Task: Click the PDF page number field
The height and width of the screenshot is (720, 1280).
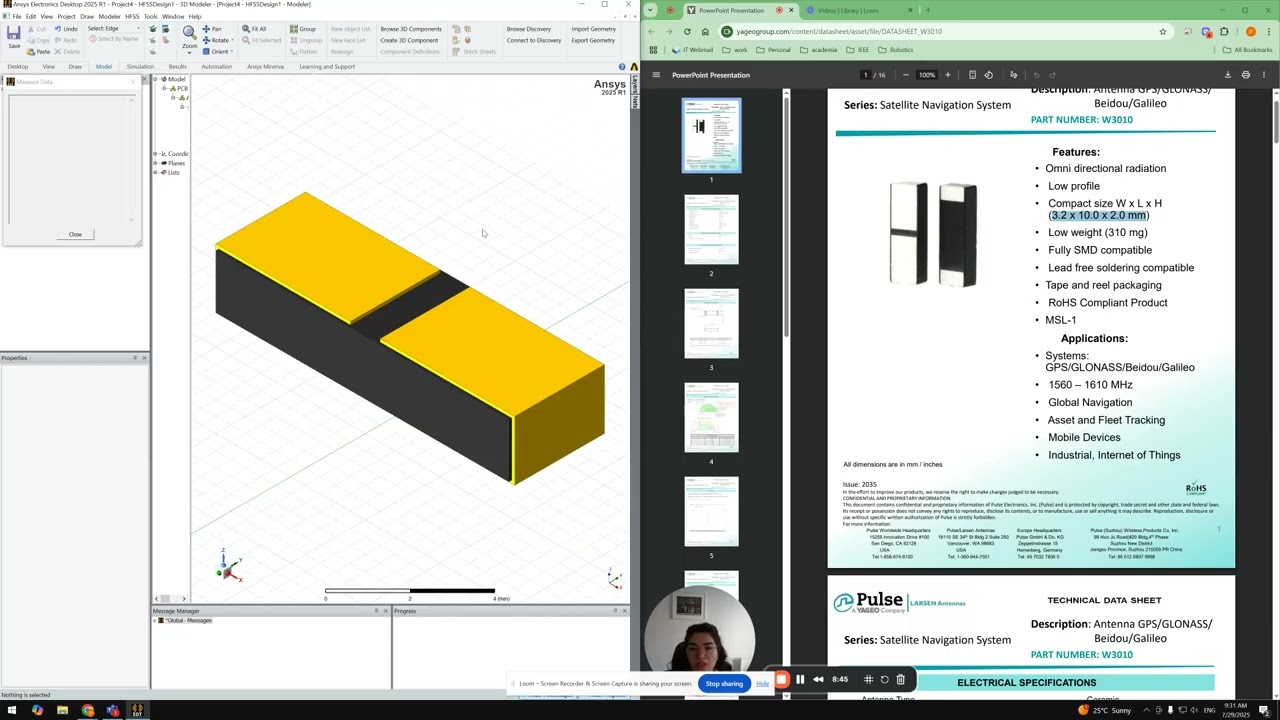Action: [866, 75]
